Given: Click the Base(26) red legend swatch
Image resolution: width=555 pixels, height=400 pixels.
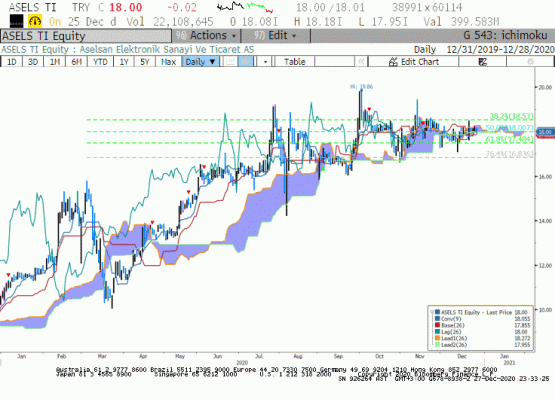Looking at the screenshot, I should (x=437, y=325).
